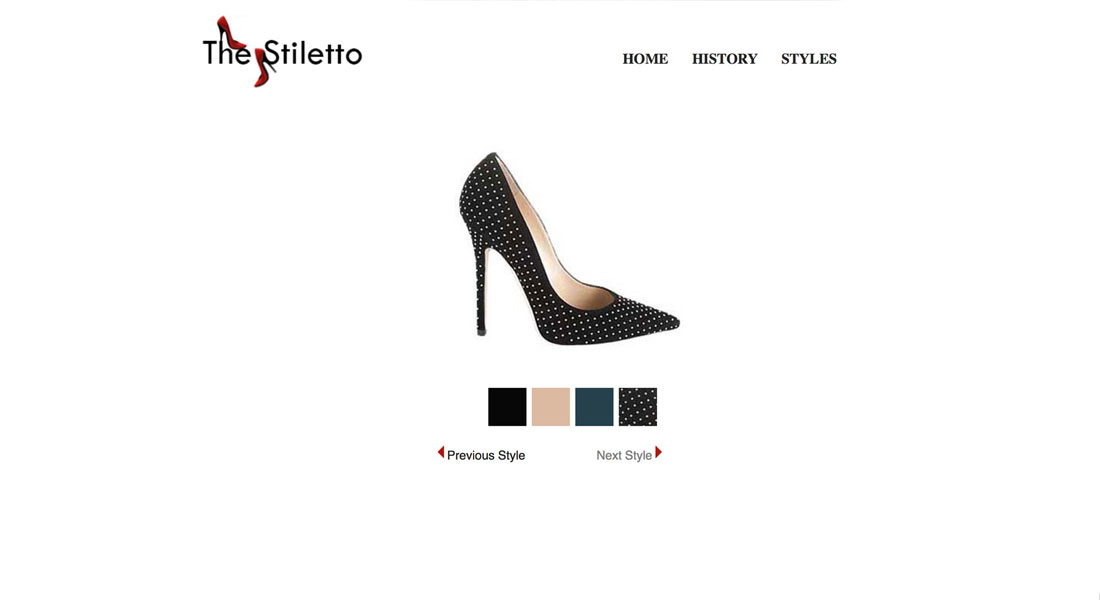Click the Next Style link text

click(624, 455)
